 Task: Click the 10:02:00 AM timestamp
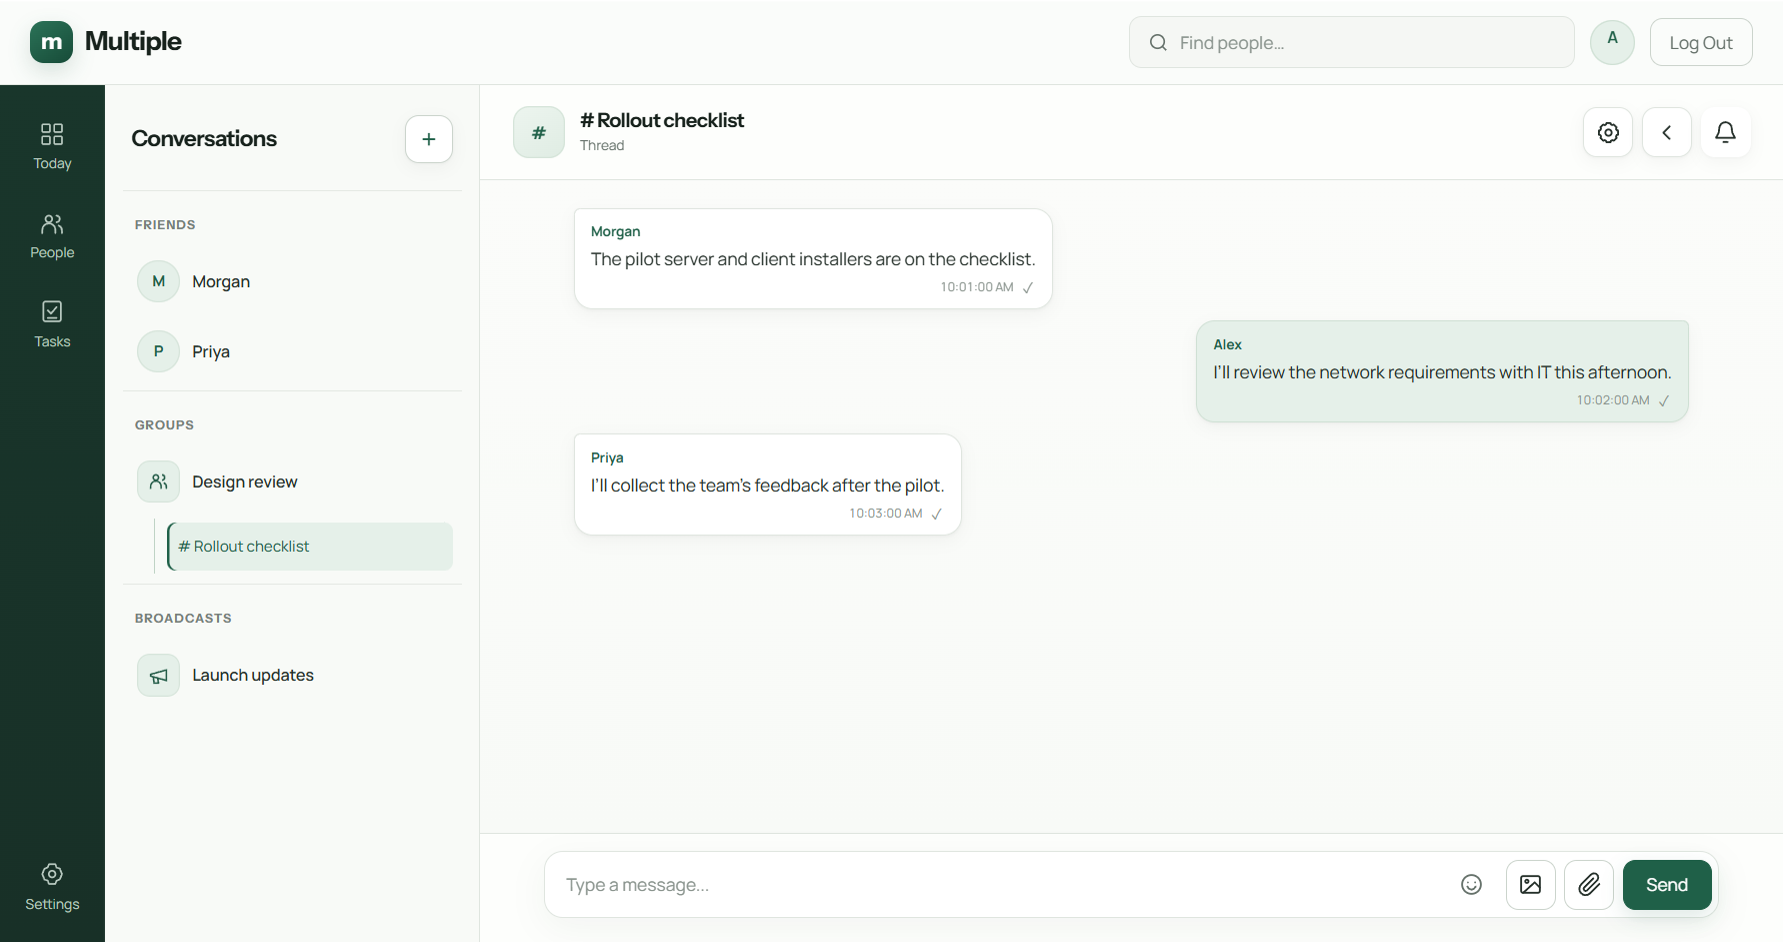pyautogui.click(x=1613, y=400)
